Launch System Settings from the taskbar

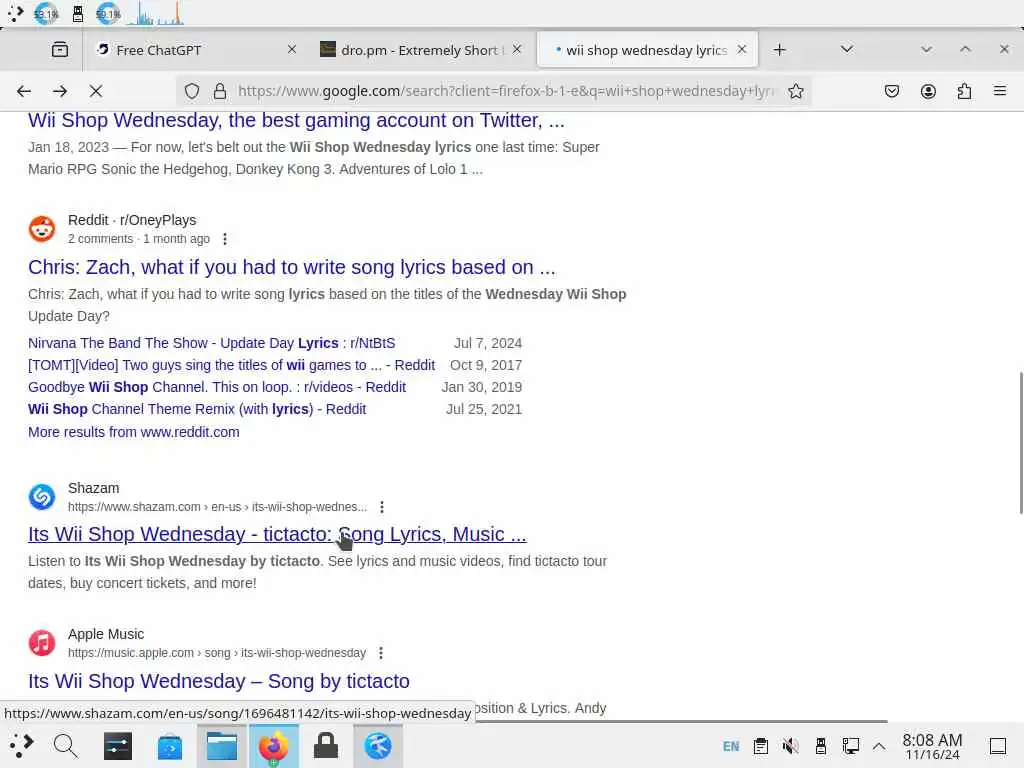coord(118,746)
